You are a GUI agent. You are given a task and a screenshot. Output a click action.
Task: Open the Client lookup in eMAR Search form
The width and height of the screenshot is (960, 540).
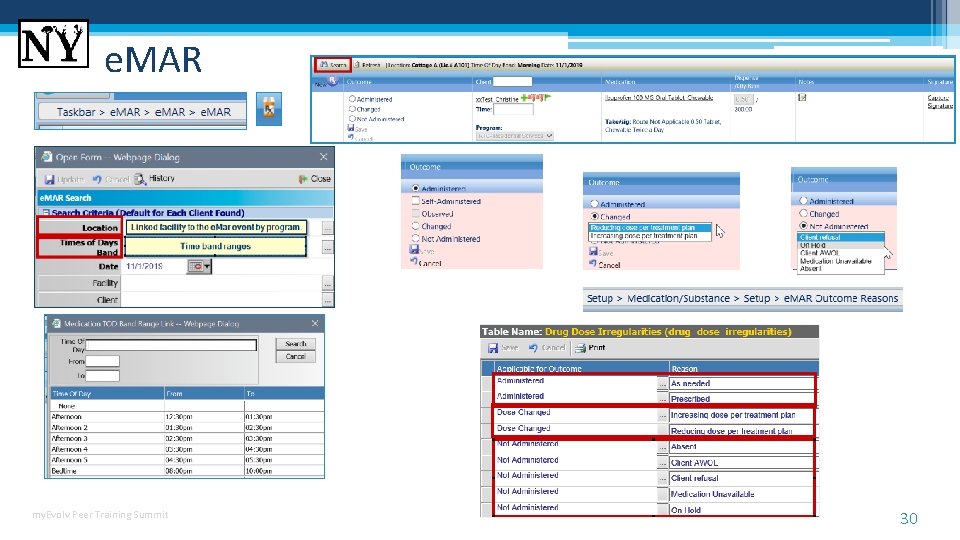click(x=328, y=300)
